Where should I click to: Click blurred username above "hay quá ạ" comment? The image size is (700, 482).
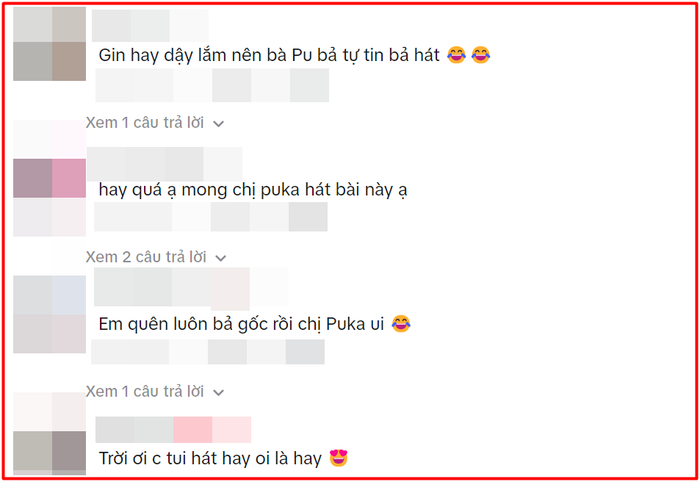(165, 163)
